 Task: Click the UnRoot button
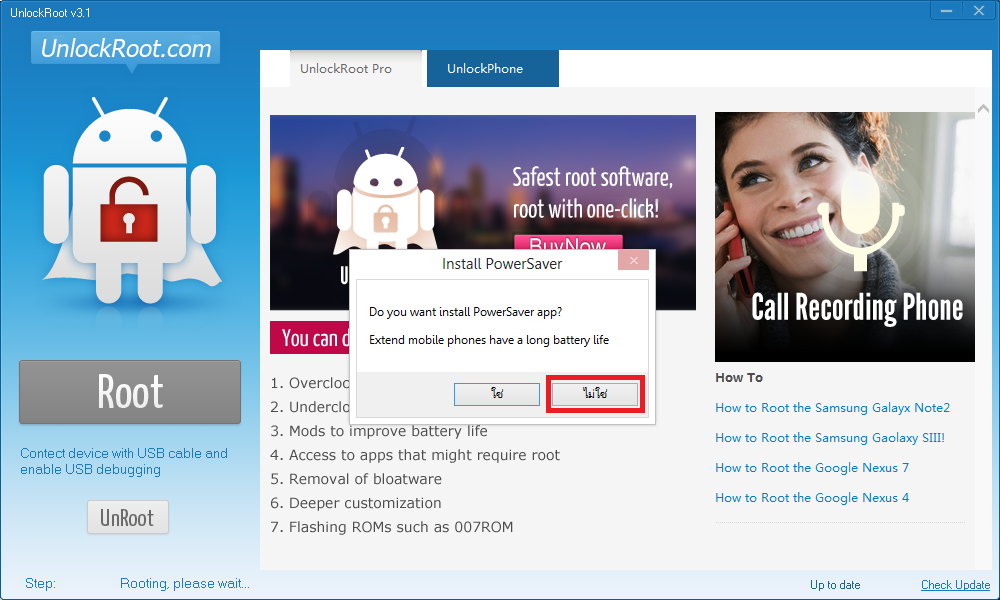[128, 517]
